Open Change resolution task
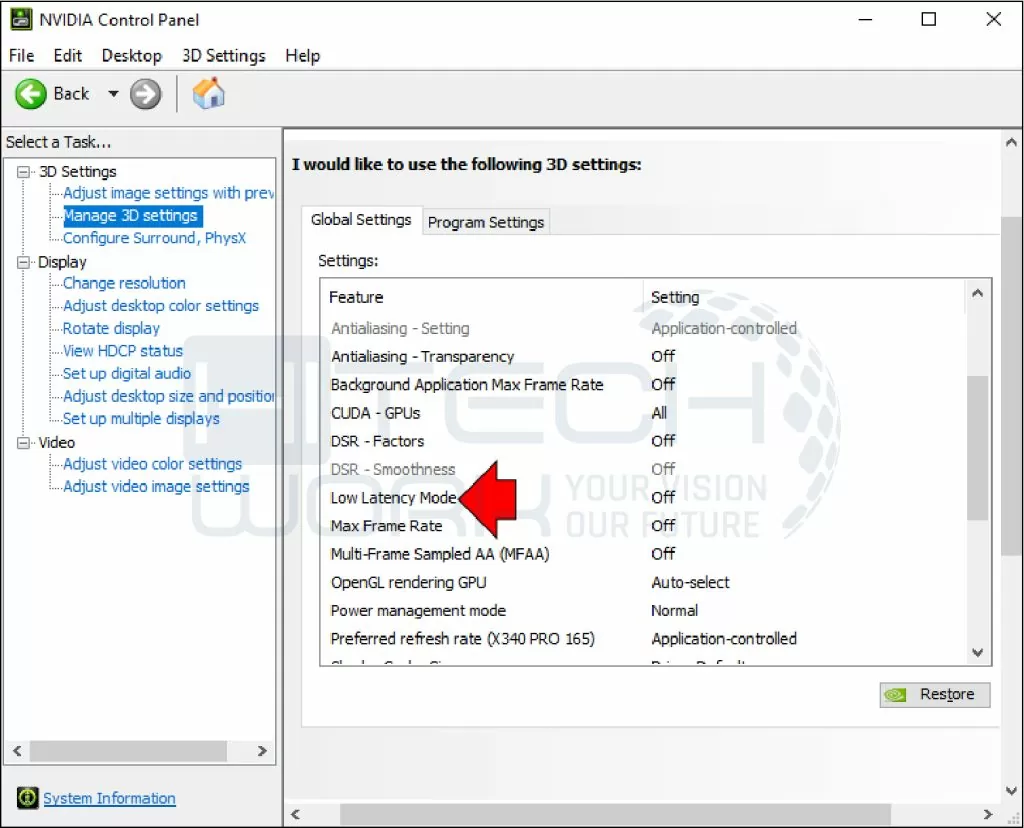1024x828 pixels. (x=124, y=283)
